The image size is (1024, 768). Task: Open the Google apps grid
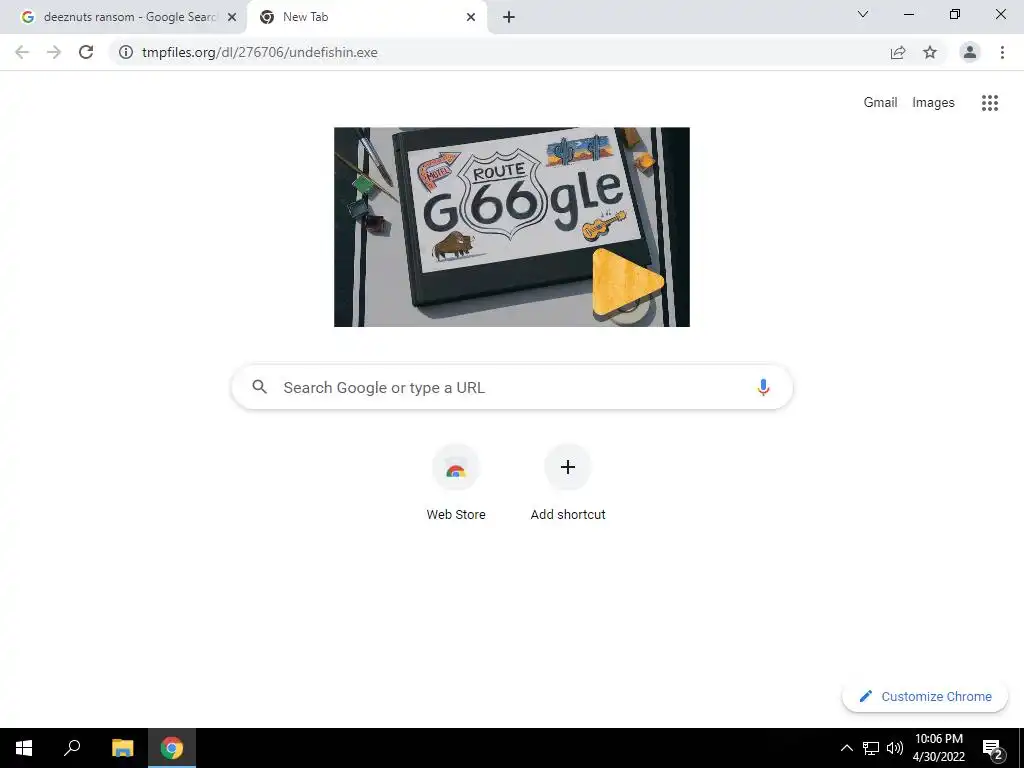tap(990, 103)
